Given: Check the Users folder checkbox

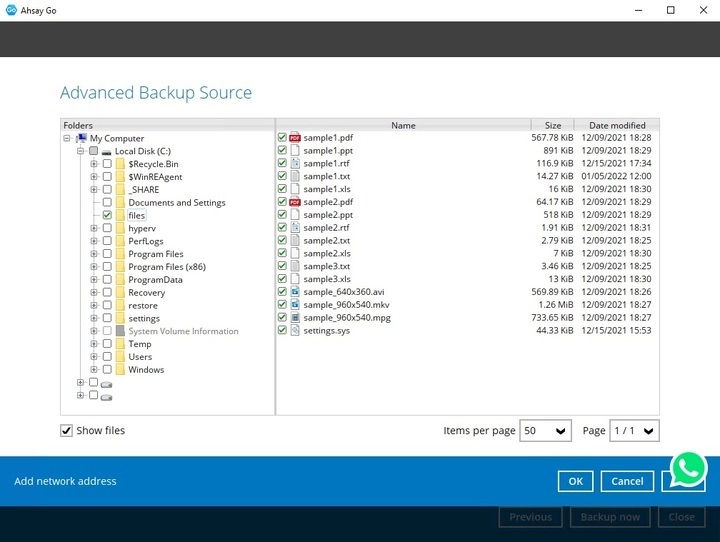Looking at the screenshot, I should (x=107, y=356).
